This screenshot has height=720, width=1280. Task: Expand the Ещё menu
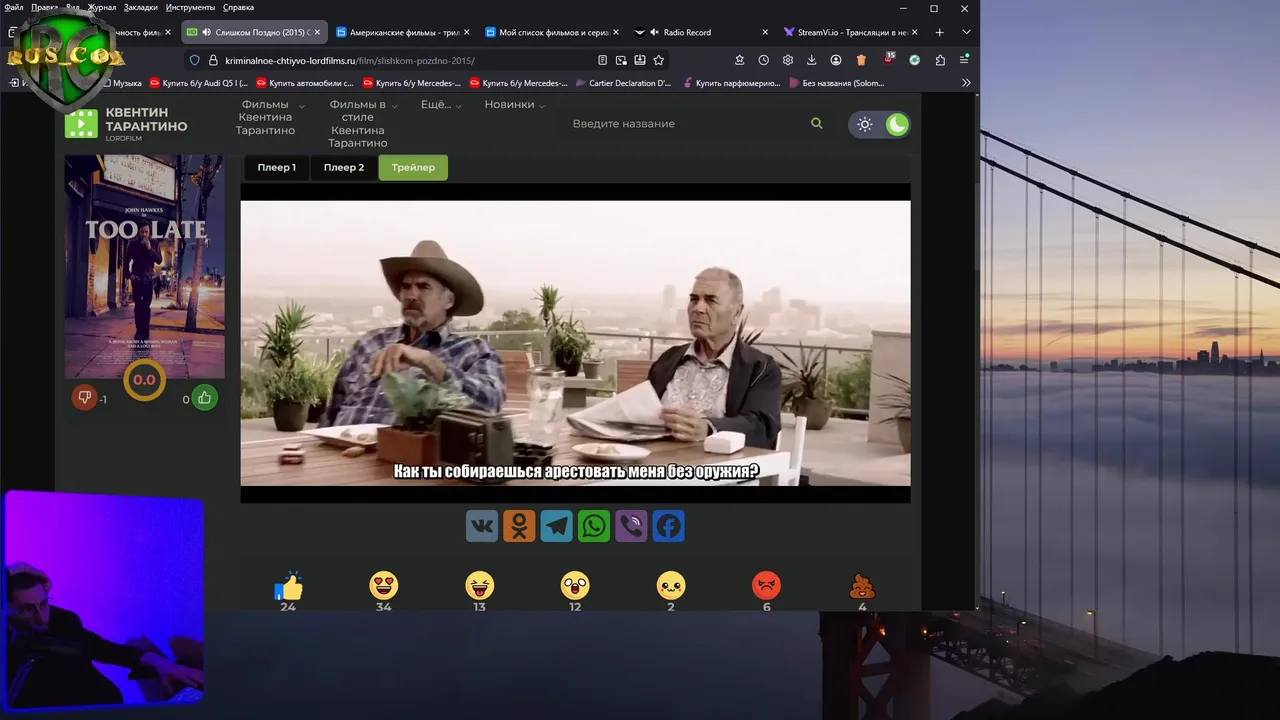pos(441,104)
